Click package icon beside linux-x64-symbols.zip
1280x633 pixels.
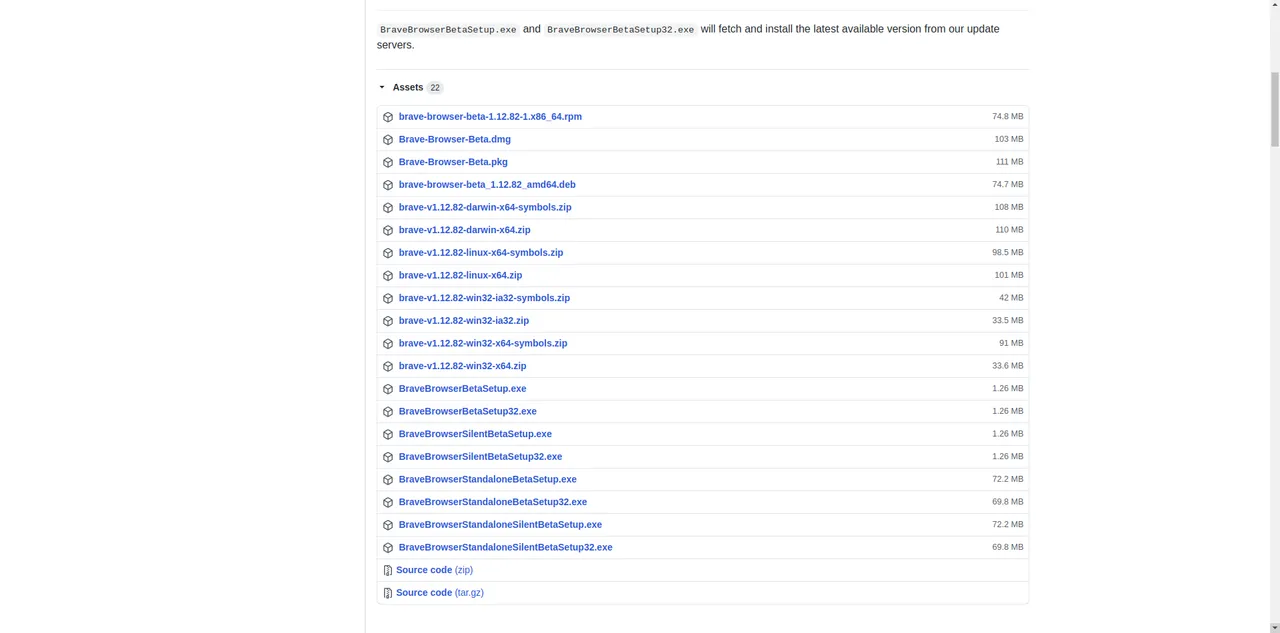pos(388,253)
